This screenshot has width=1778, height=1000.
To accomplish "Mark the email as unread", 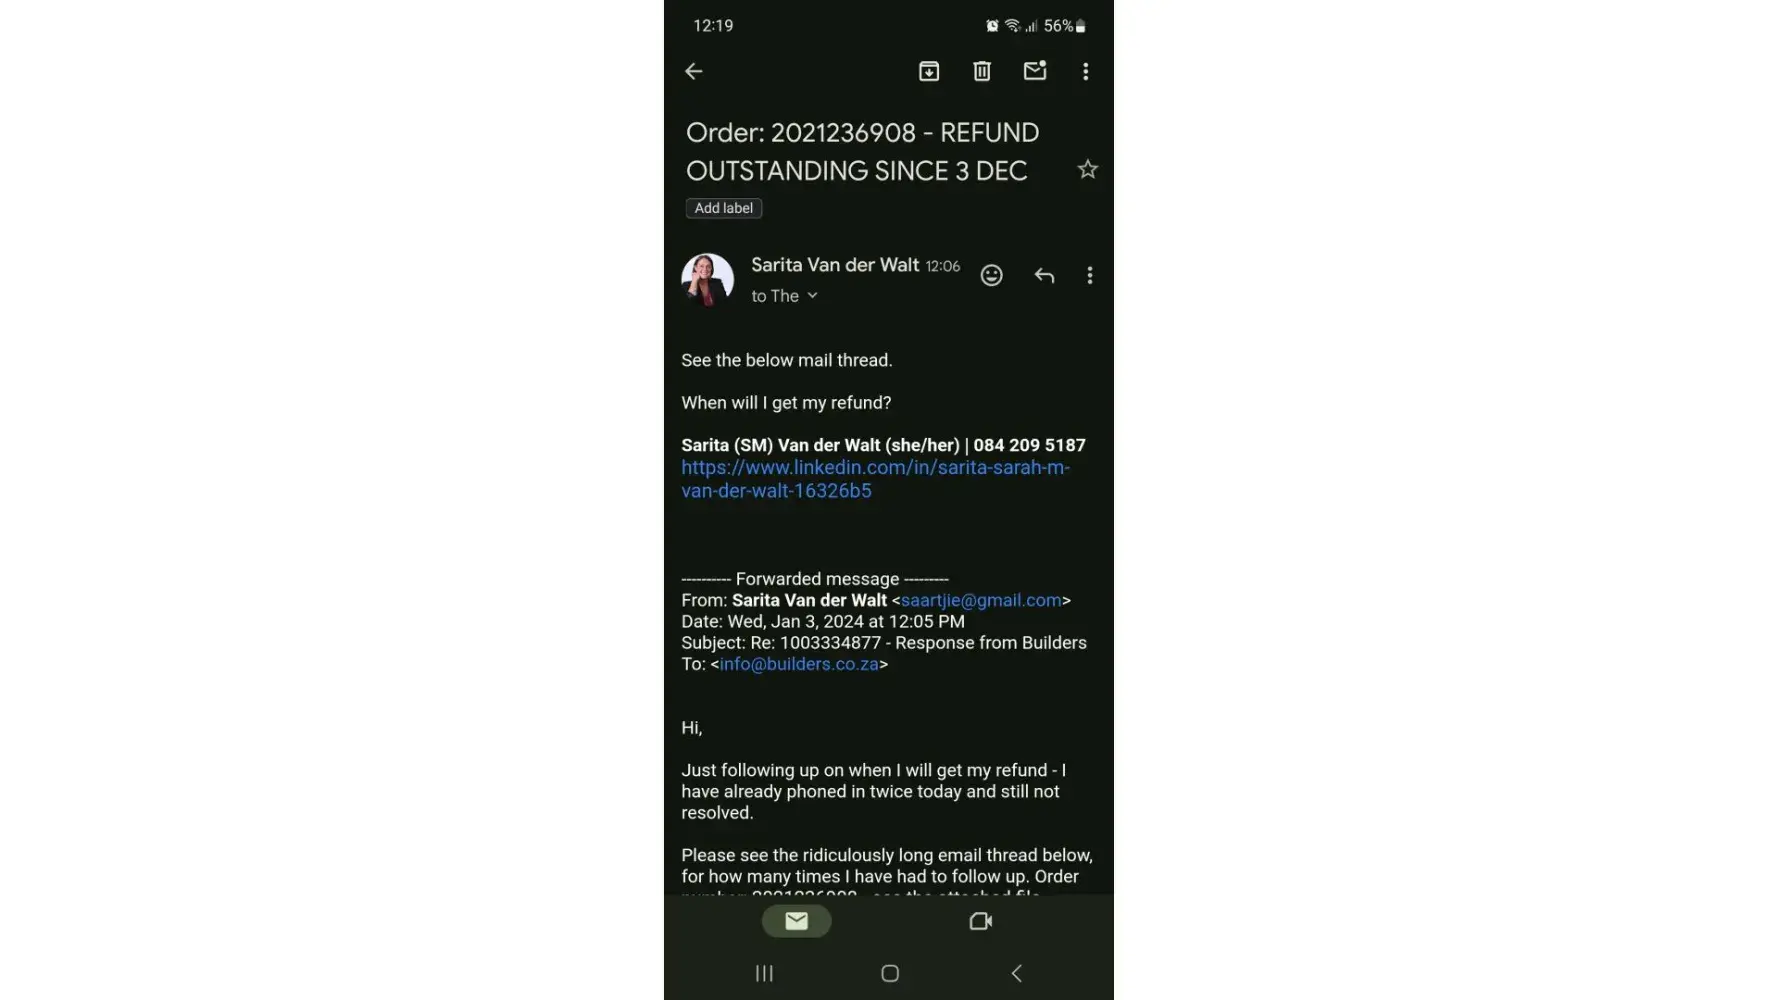I will tap(1035, 70).
